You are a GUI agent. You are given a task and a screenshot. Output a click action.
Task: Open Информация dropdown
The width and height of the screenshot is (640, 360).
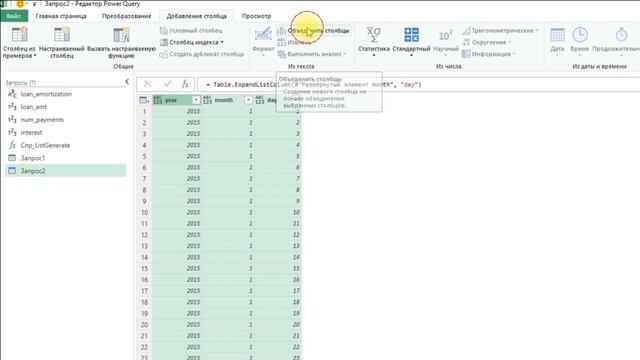coord(489,54)
